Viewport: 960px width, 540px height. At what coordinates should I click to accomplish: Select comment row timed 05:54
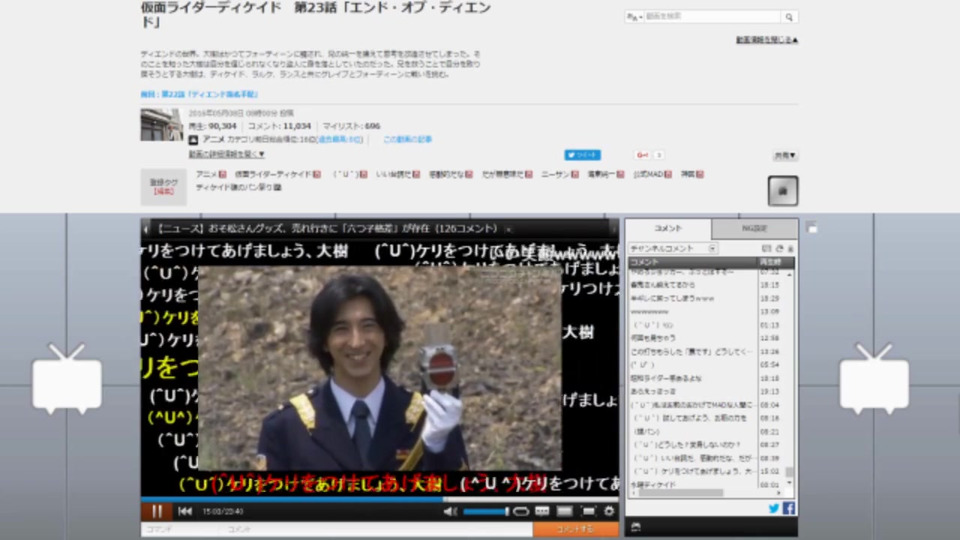coord(705,365)
